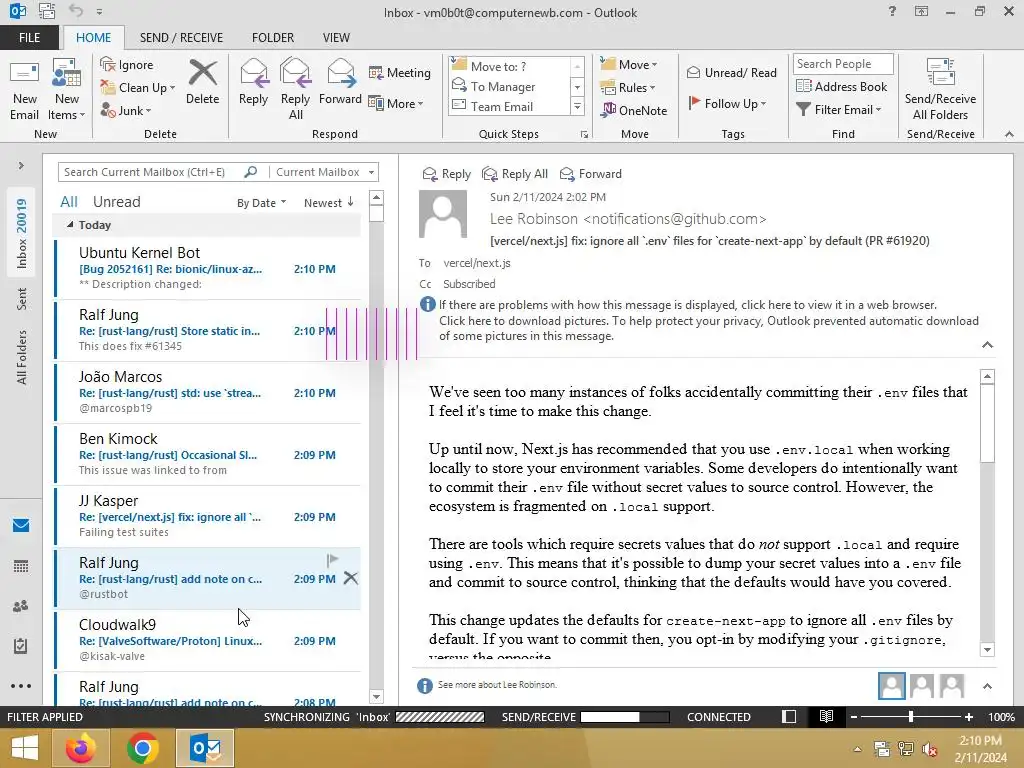Create a New Email
1024x768 pixels.
pyautogui.click(x=24, y=90)
